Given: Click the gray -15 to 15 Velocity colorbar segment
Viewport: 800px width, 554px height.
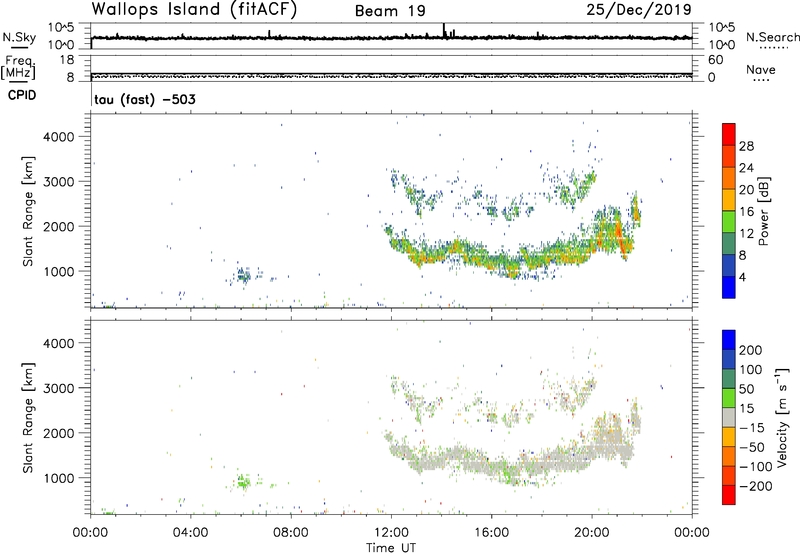Looking at the screenshot, I should [729, 417].
